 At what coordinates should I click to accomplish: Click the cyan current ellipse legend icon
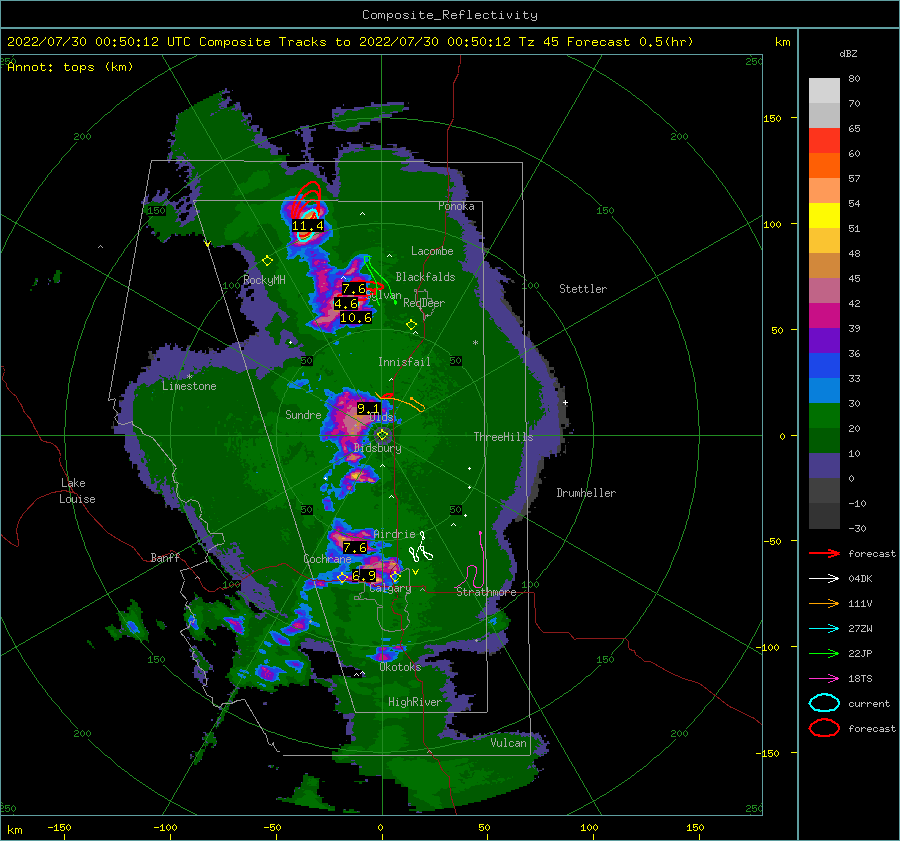[x=824, y=703]
